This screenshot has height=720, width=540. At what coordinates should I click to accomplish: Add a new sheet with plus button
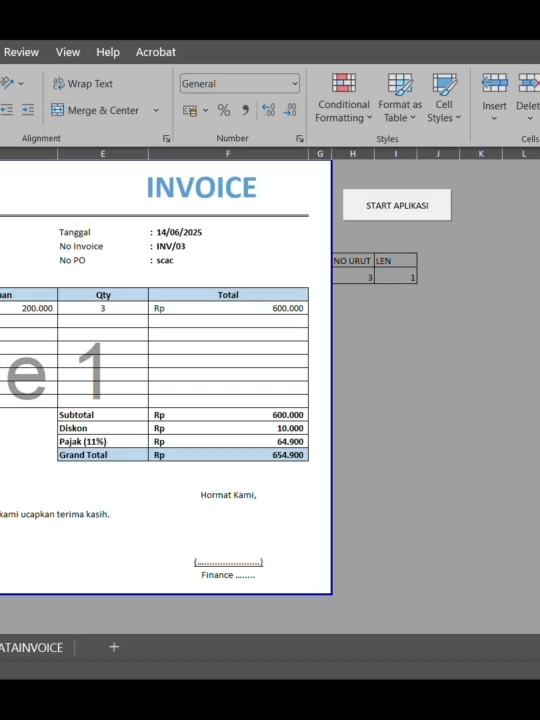114,647
